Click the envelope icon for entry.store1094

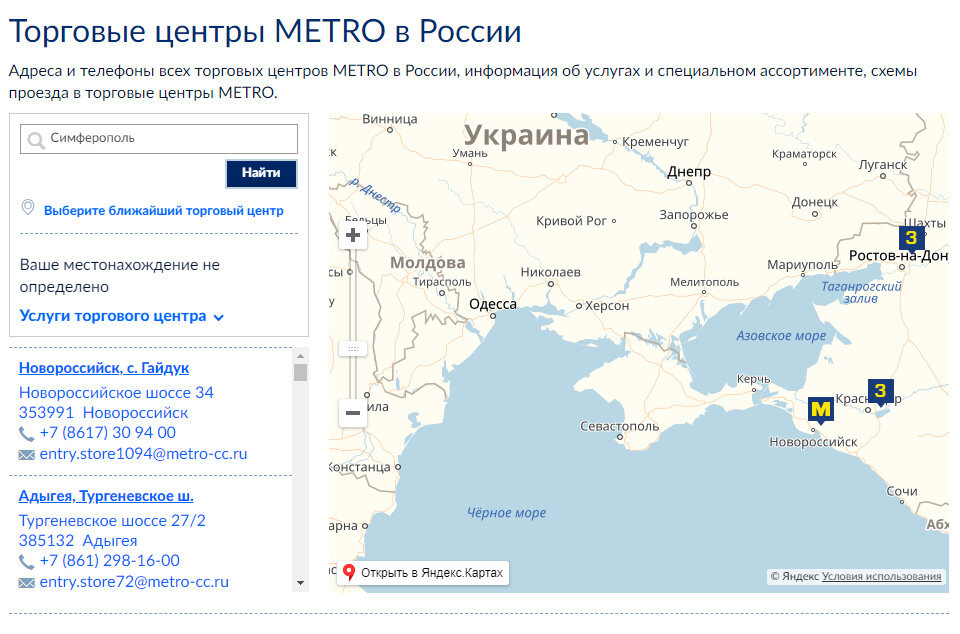[26, 455]
